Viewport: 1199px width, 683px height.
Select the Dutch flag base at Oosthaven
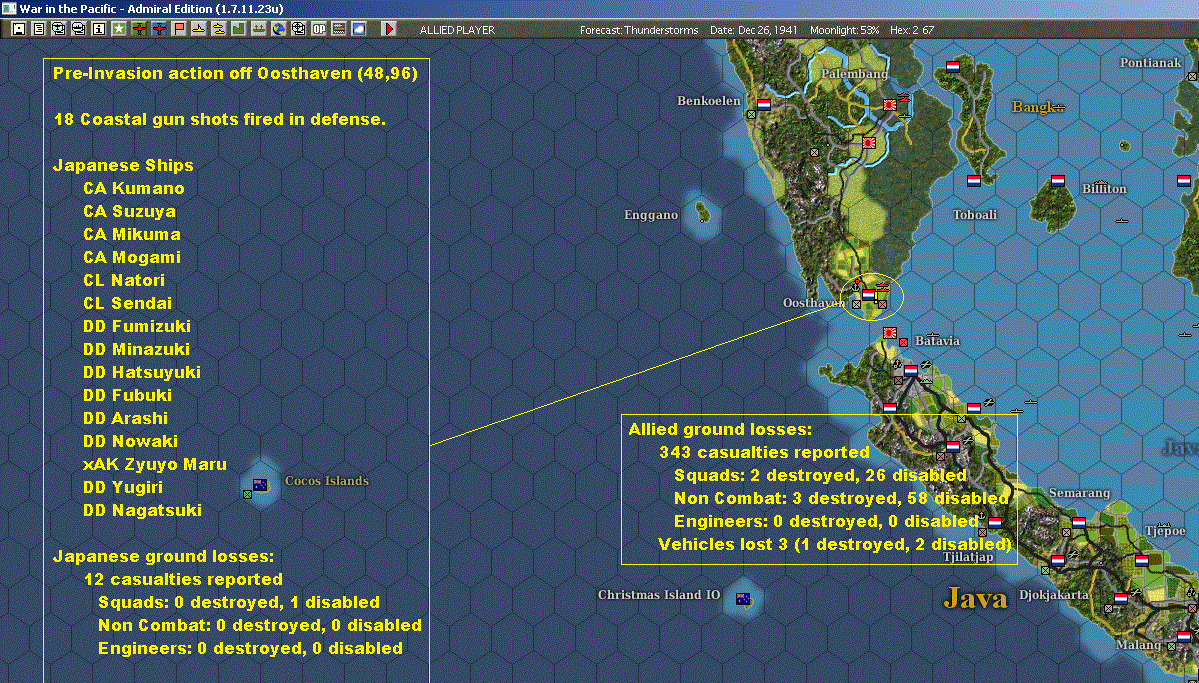tap(869, 294)
